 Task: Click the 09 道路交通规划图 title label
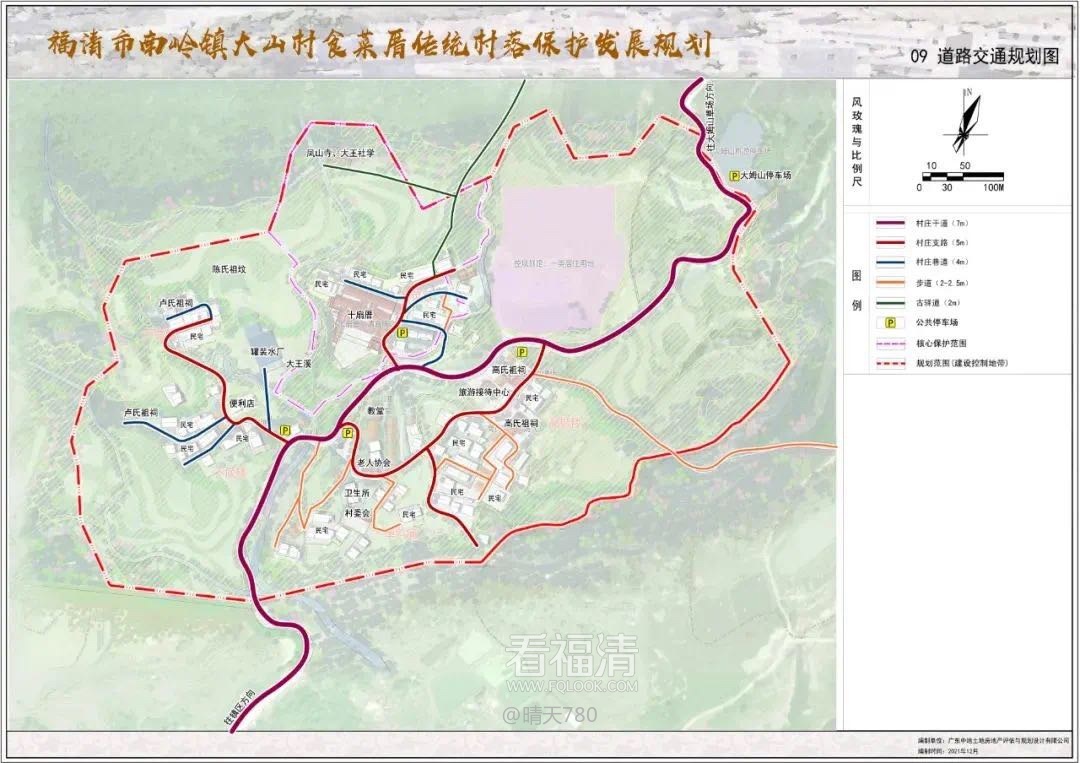click(983, 57)
